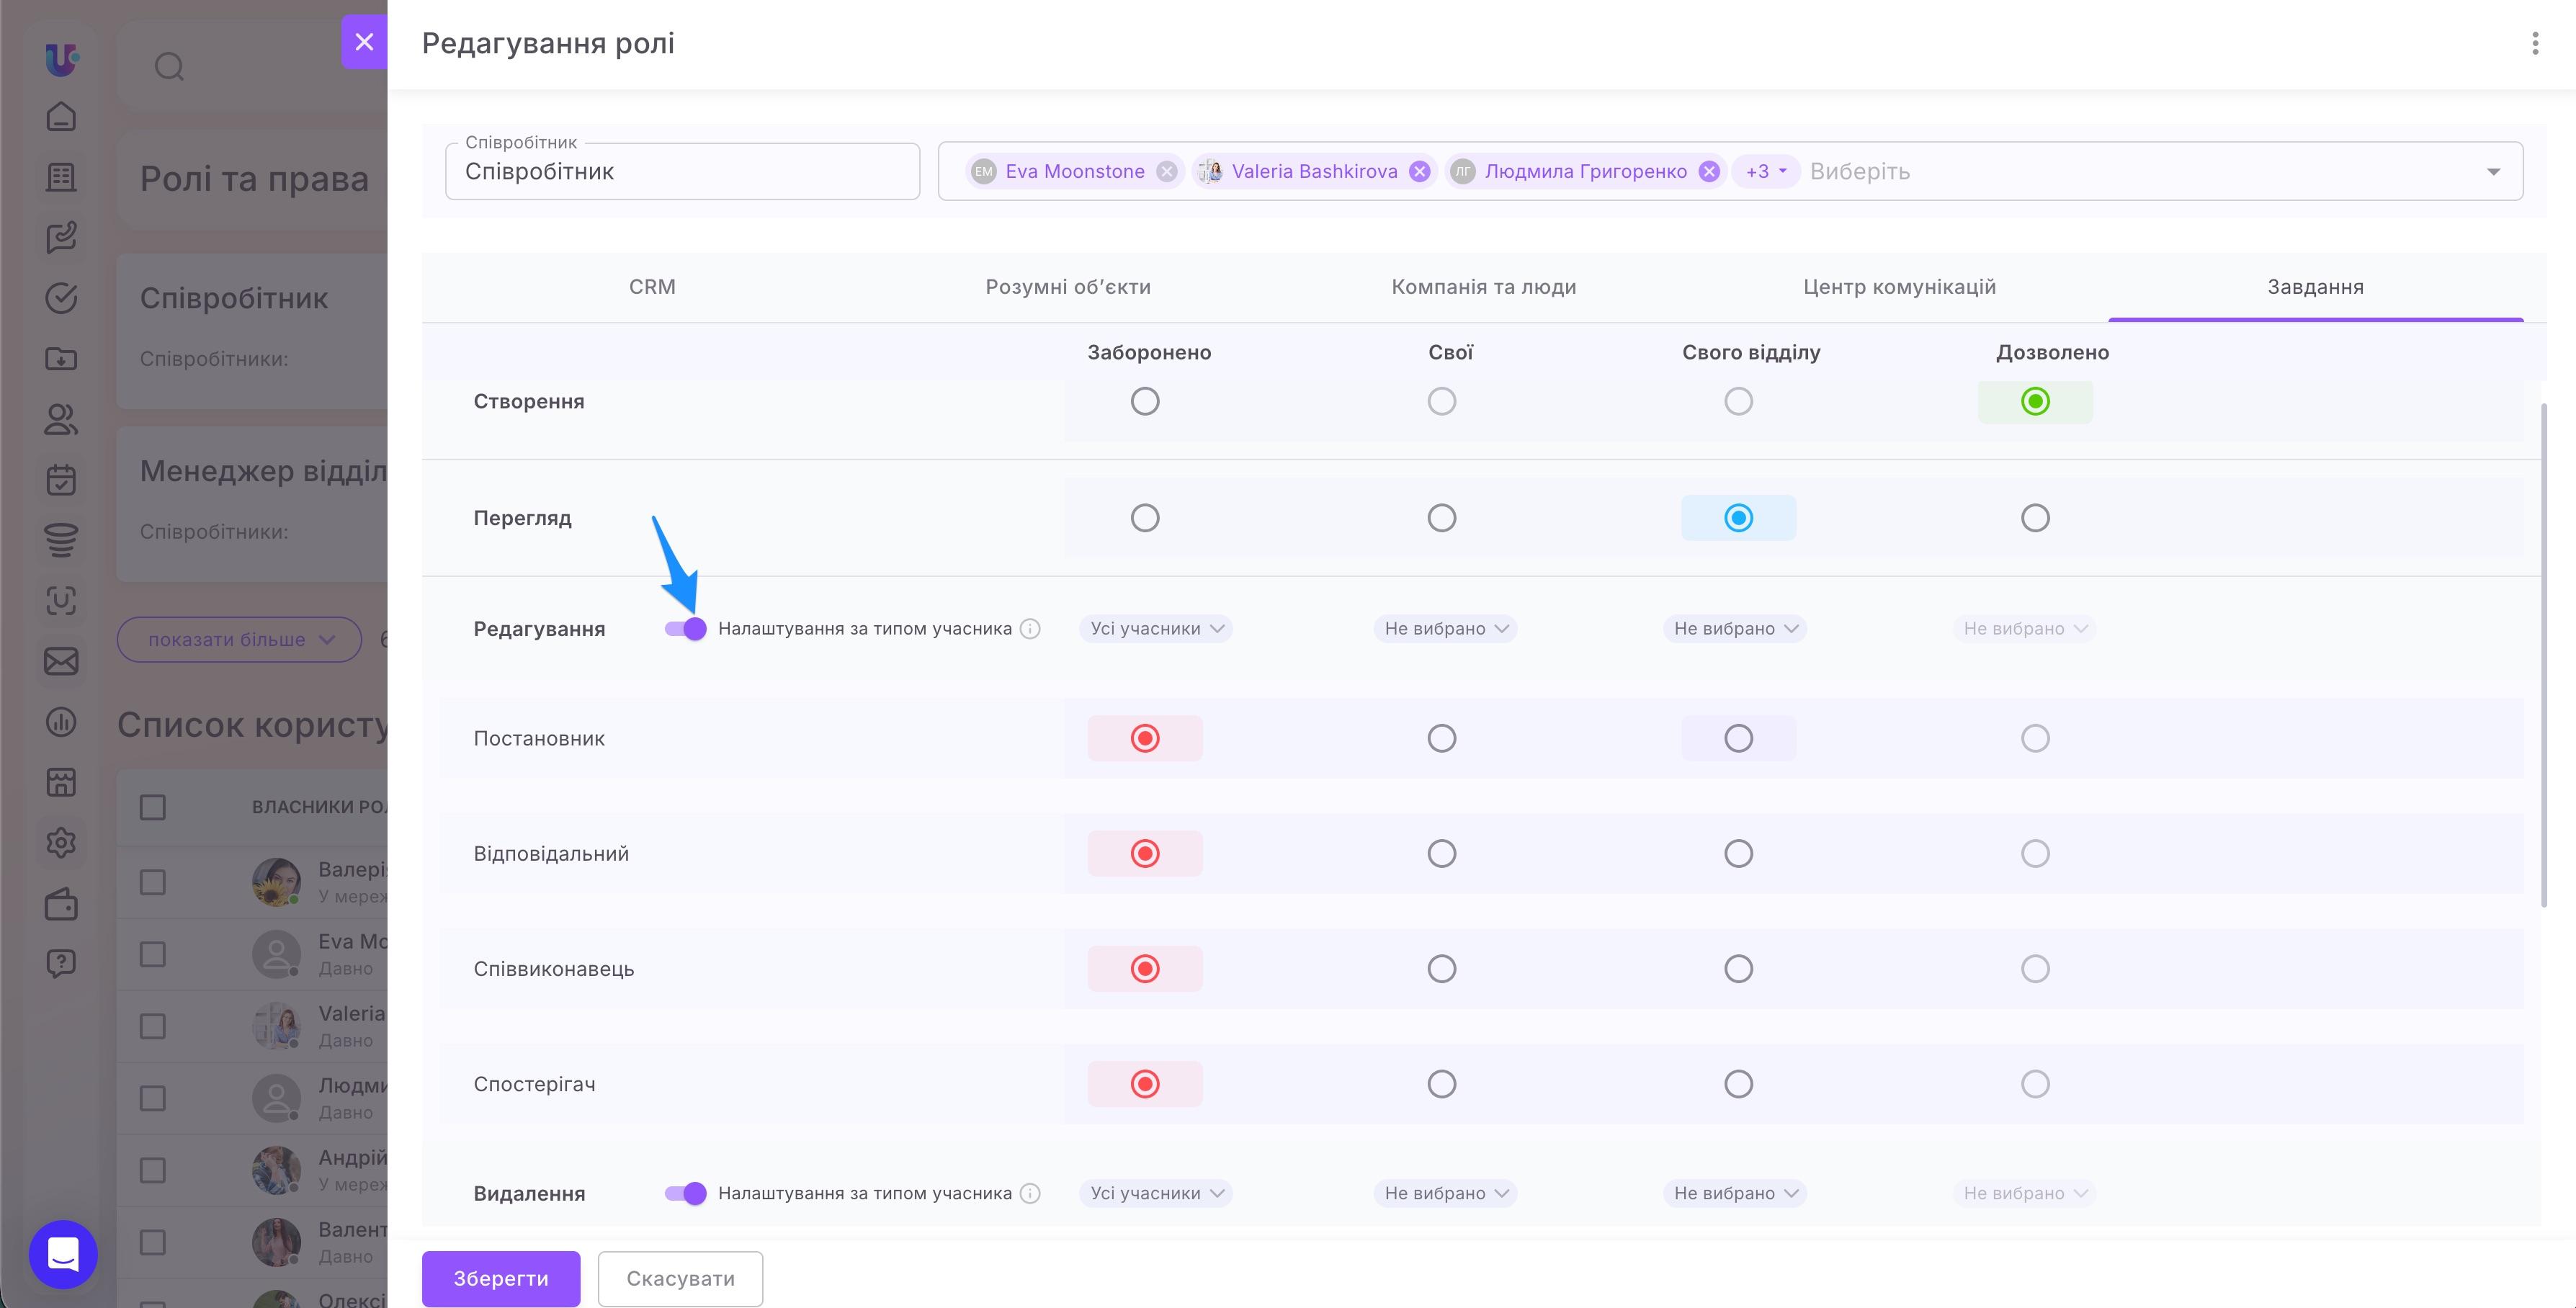Open settings gear icon in sidebar
2576x1308 pixels.
point(61,843)
